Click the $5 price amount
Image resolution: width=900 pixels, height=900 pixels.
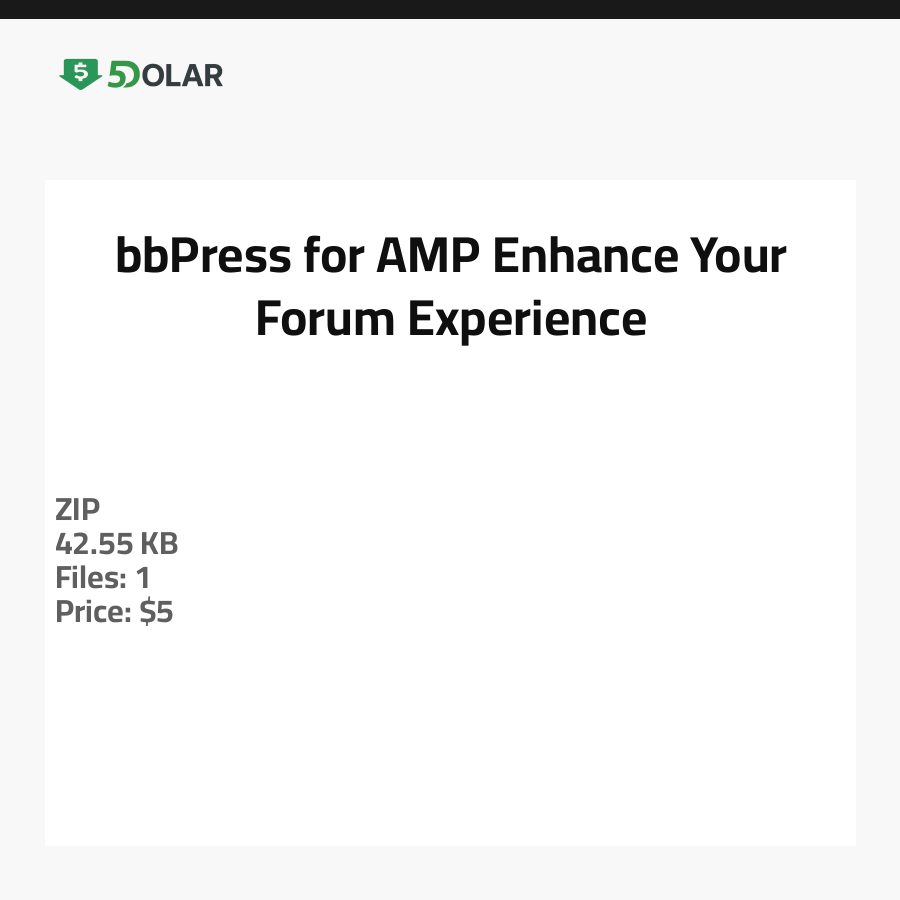156,612
